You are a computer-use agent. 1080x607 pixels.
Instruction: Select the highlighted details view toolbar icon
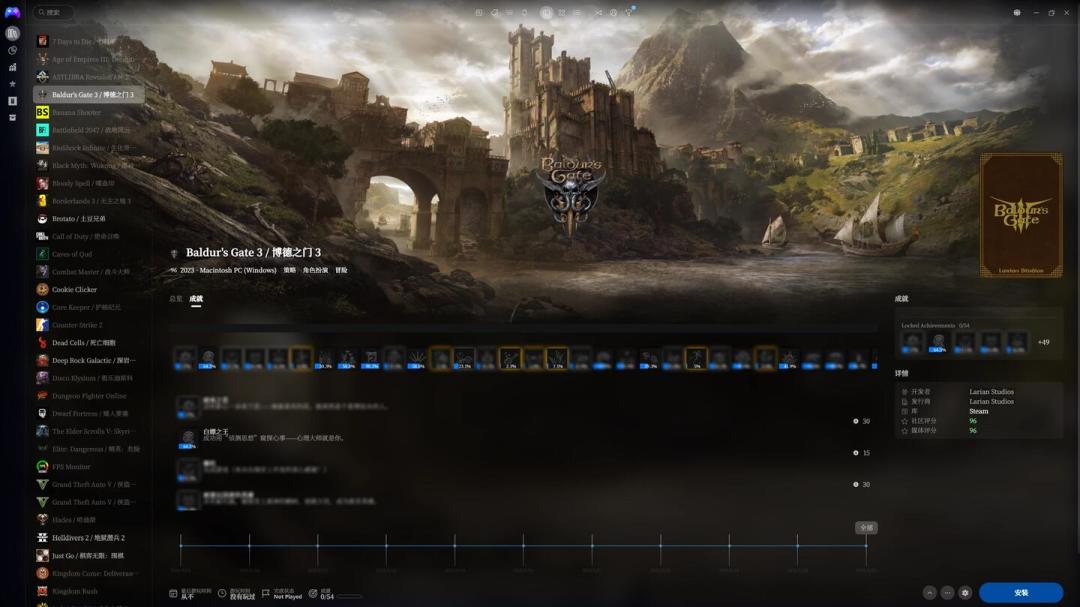[x=546, y=12]
